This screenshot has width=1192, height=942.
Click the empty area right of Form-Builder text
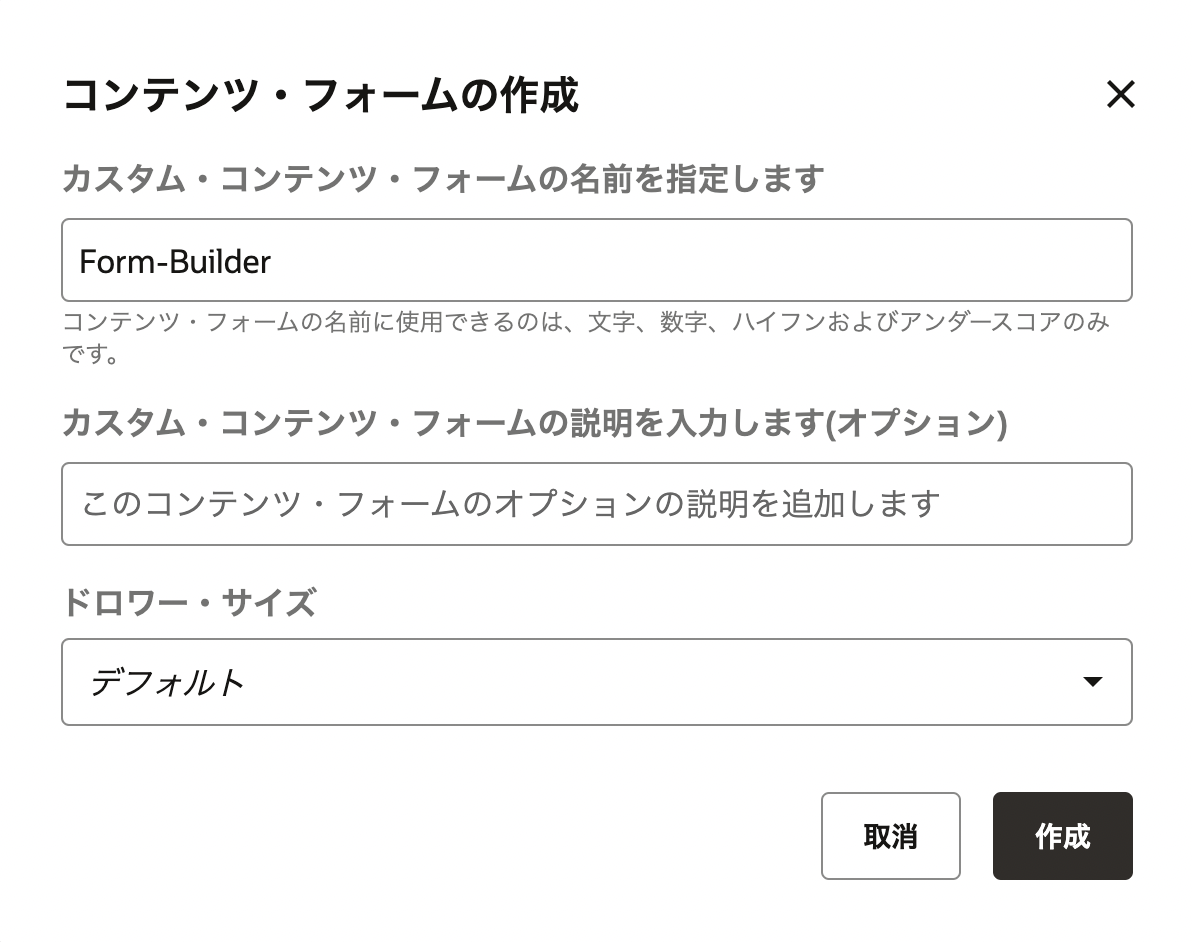700,262
